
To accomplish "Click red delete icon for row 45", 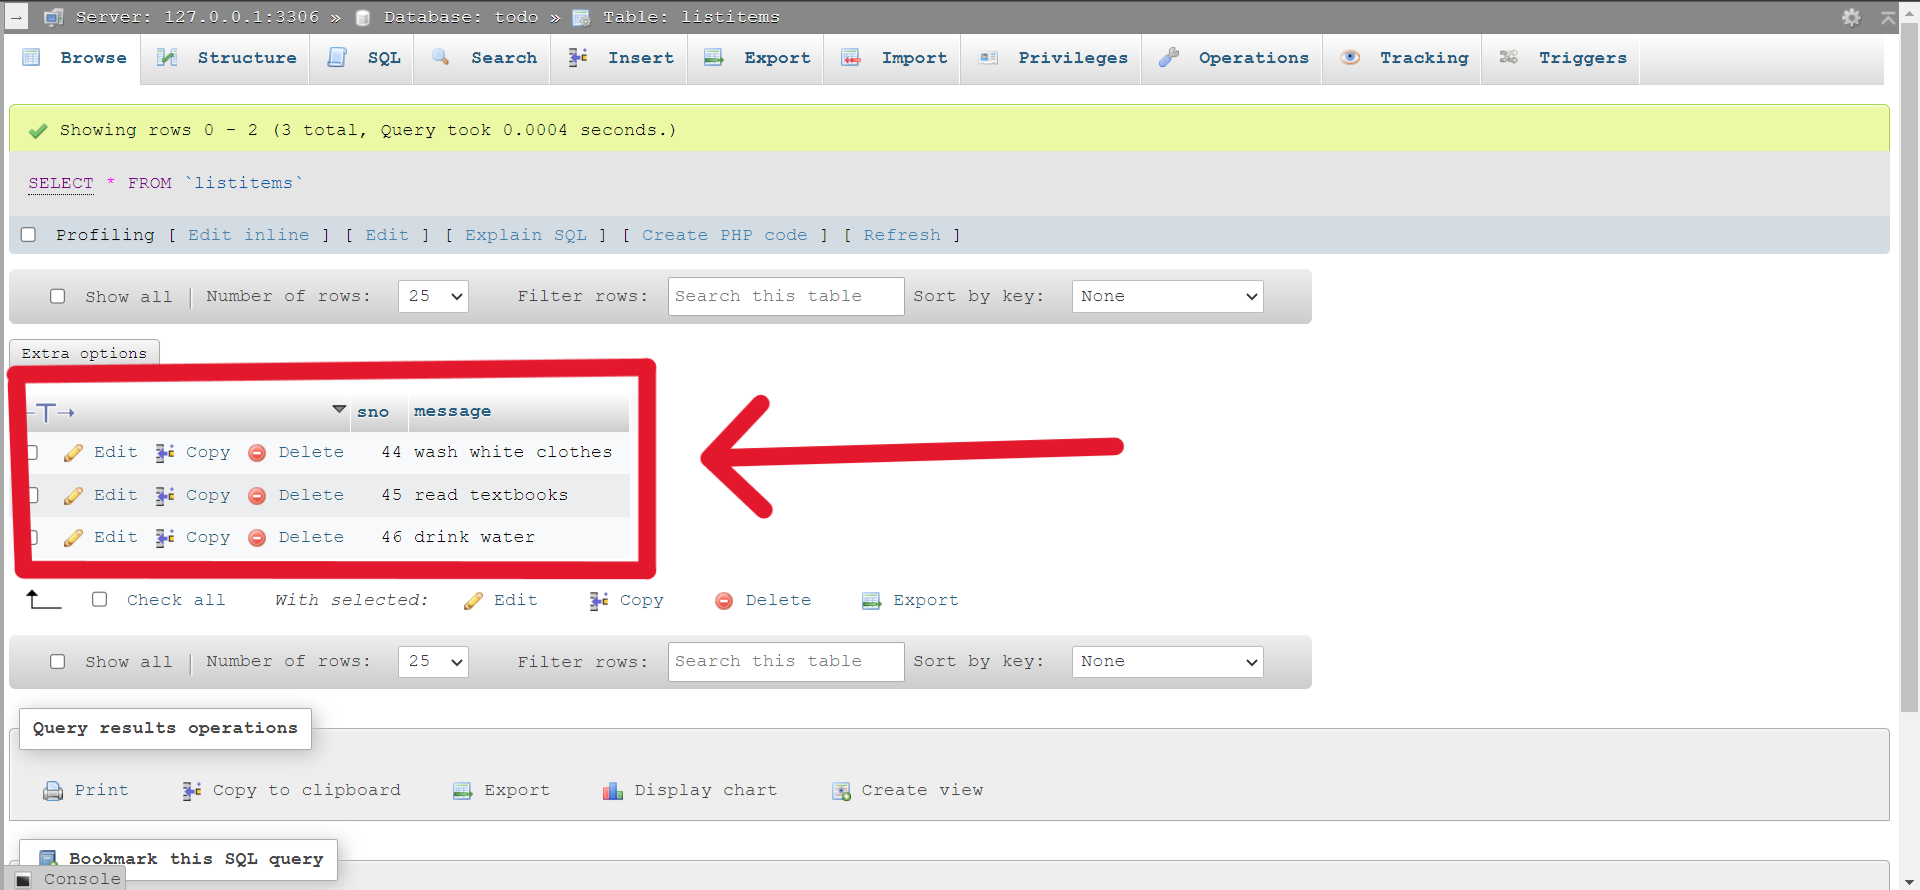I will pyautogui.click(x=257, y=496).
